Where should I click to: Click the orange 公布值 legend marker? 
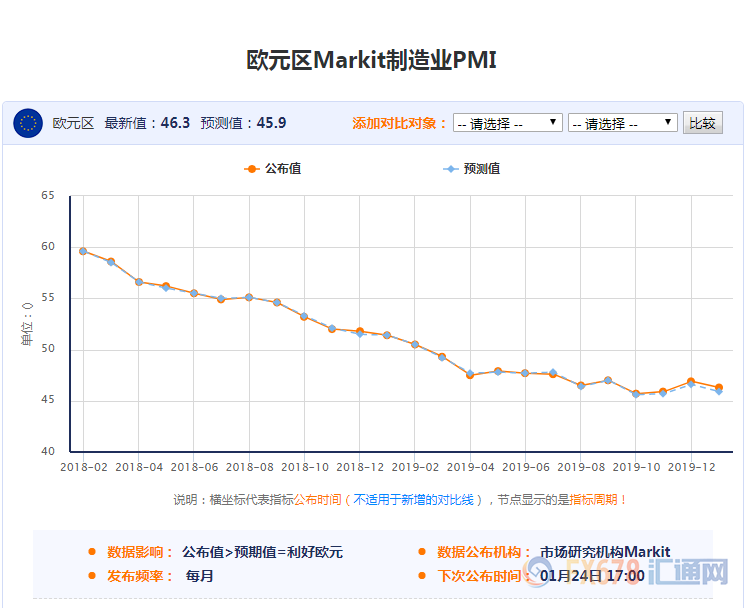point(251,169)
